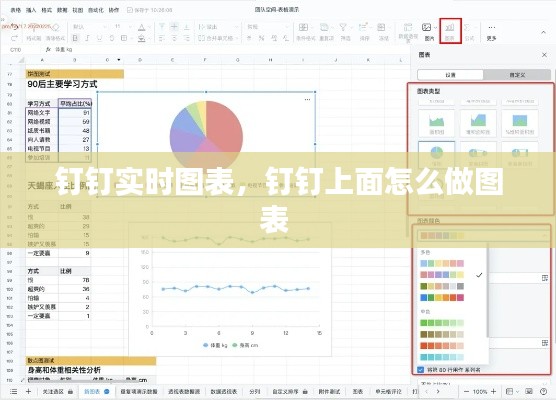556x400 pixels.
Task: Click the filter funnel (筛选) icon
Action: pyautogui.click(x=343, y=27)
